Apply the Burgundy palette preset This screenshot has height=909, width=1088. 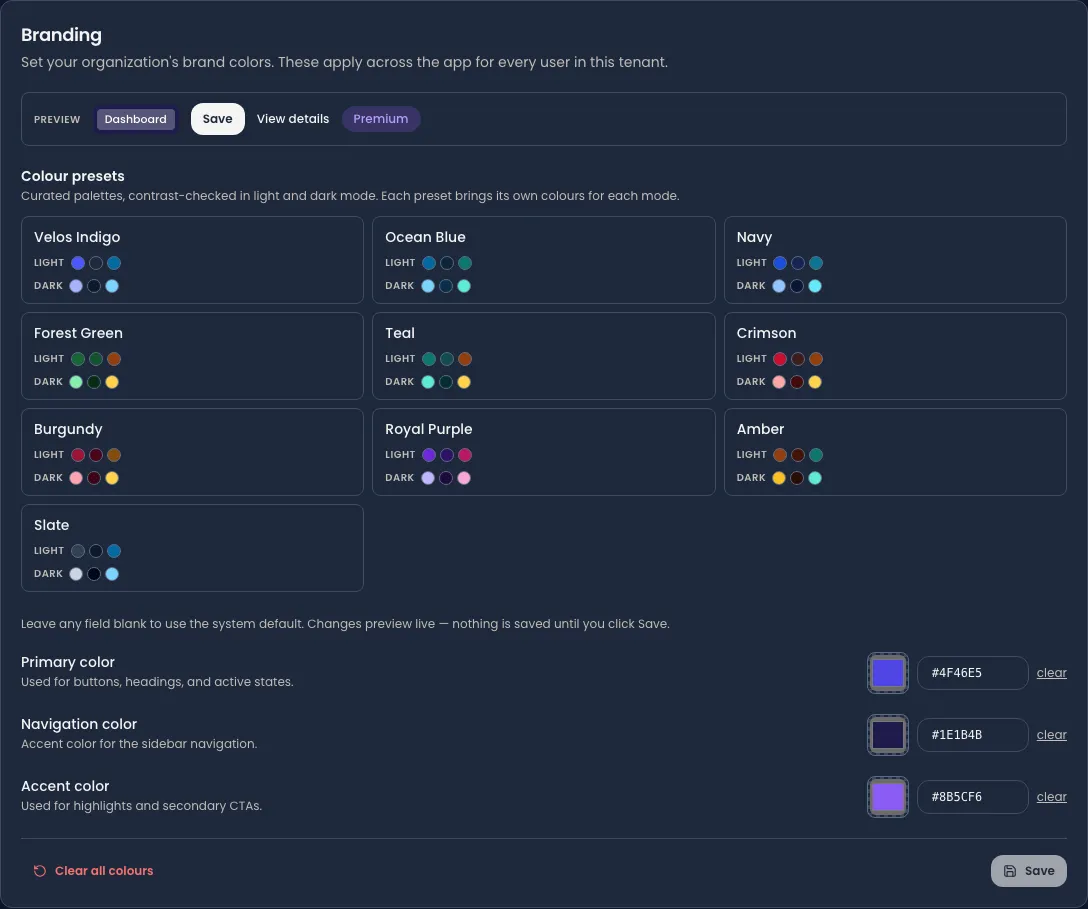pos(192,452)
